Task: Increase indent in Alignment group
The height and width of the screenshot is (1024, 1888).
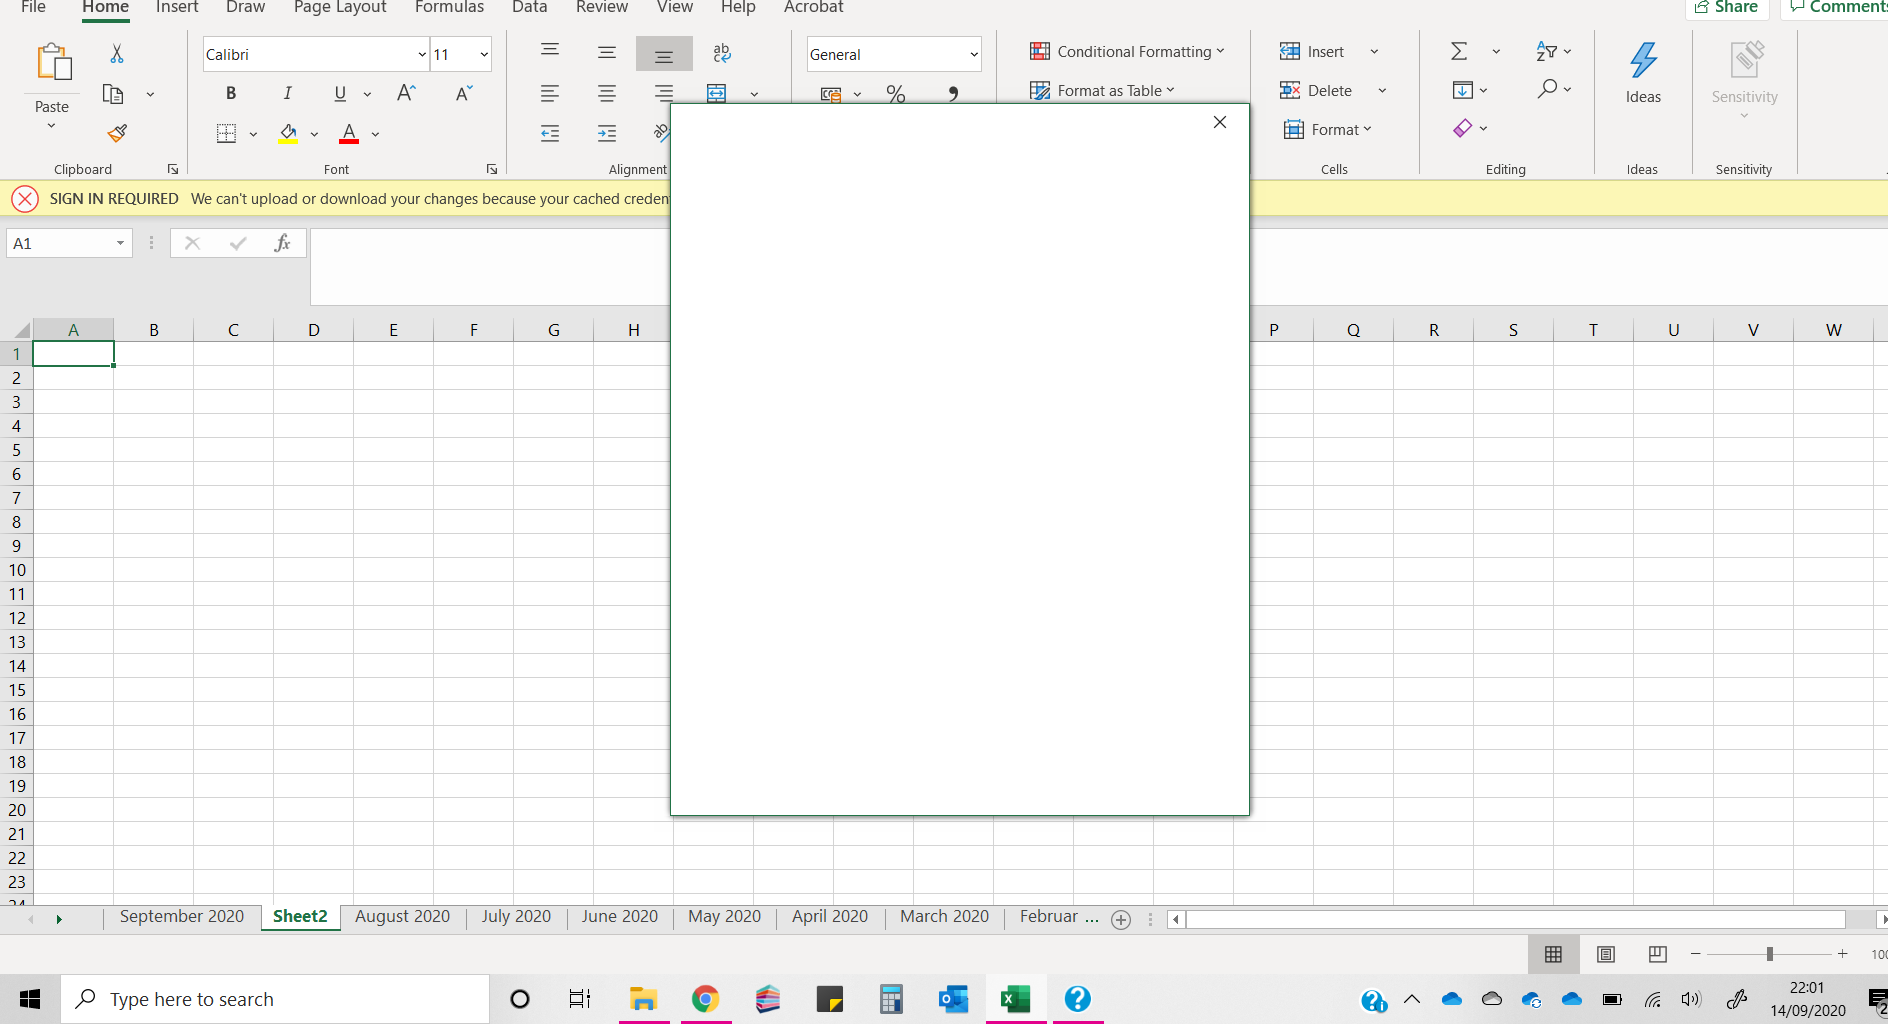Action: (607, 133)
